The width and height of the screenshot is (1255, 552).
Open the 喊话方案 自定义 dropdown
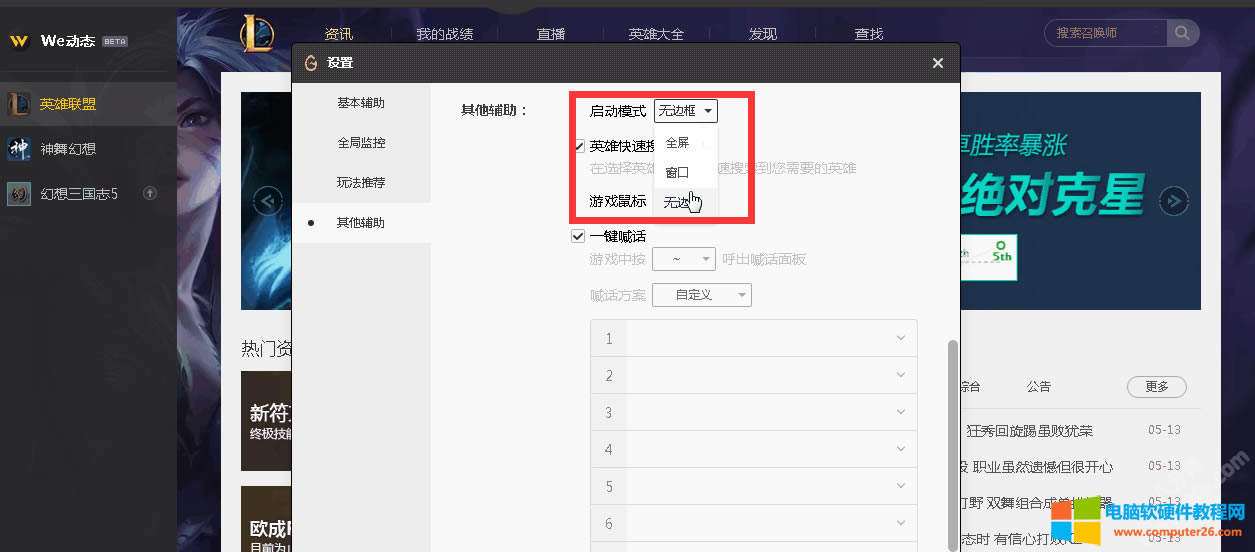coord(702,295)
